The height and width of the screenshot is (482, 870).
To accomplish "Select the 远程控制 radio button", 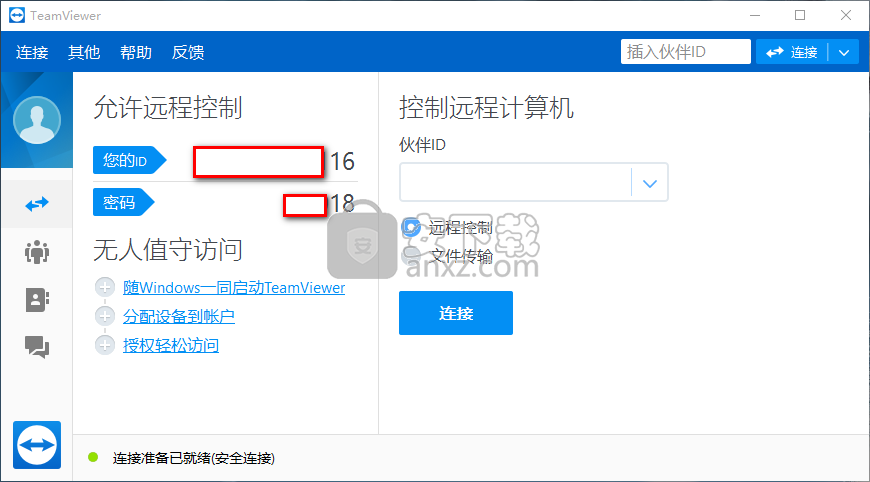I will point(411,227).
